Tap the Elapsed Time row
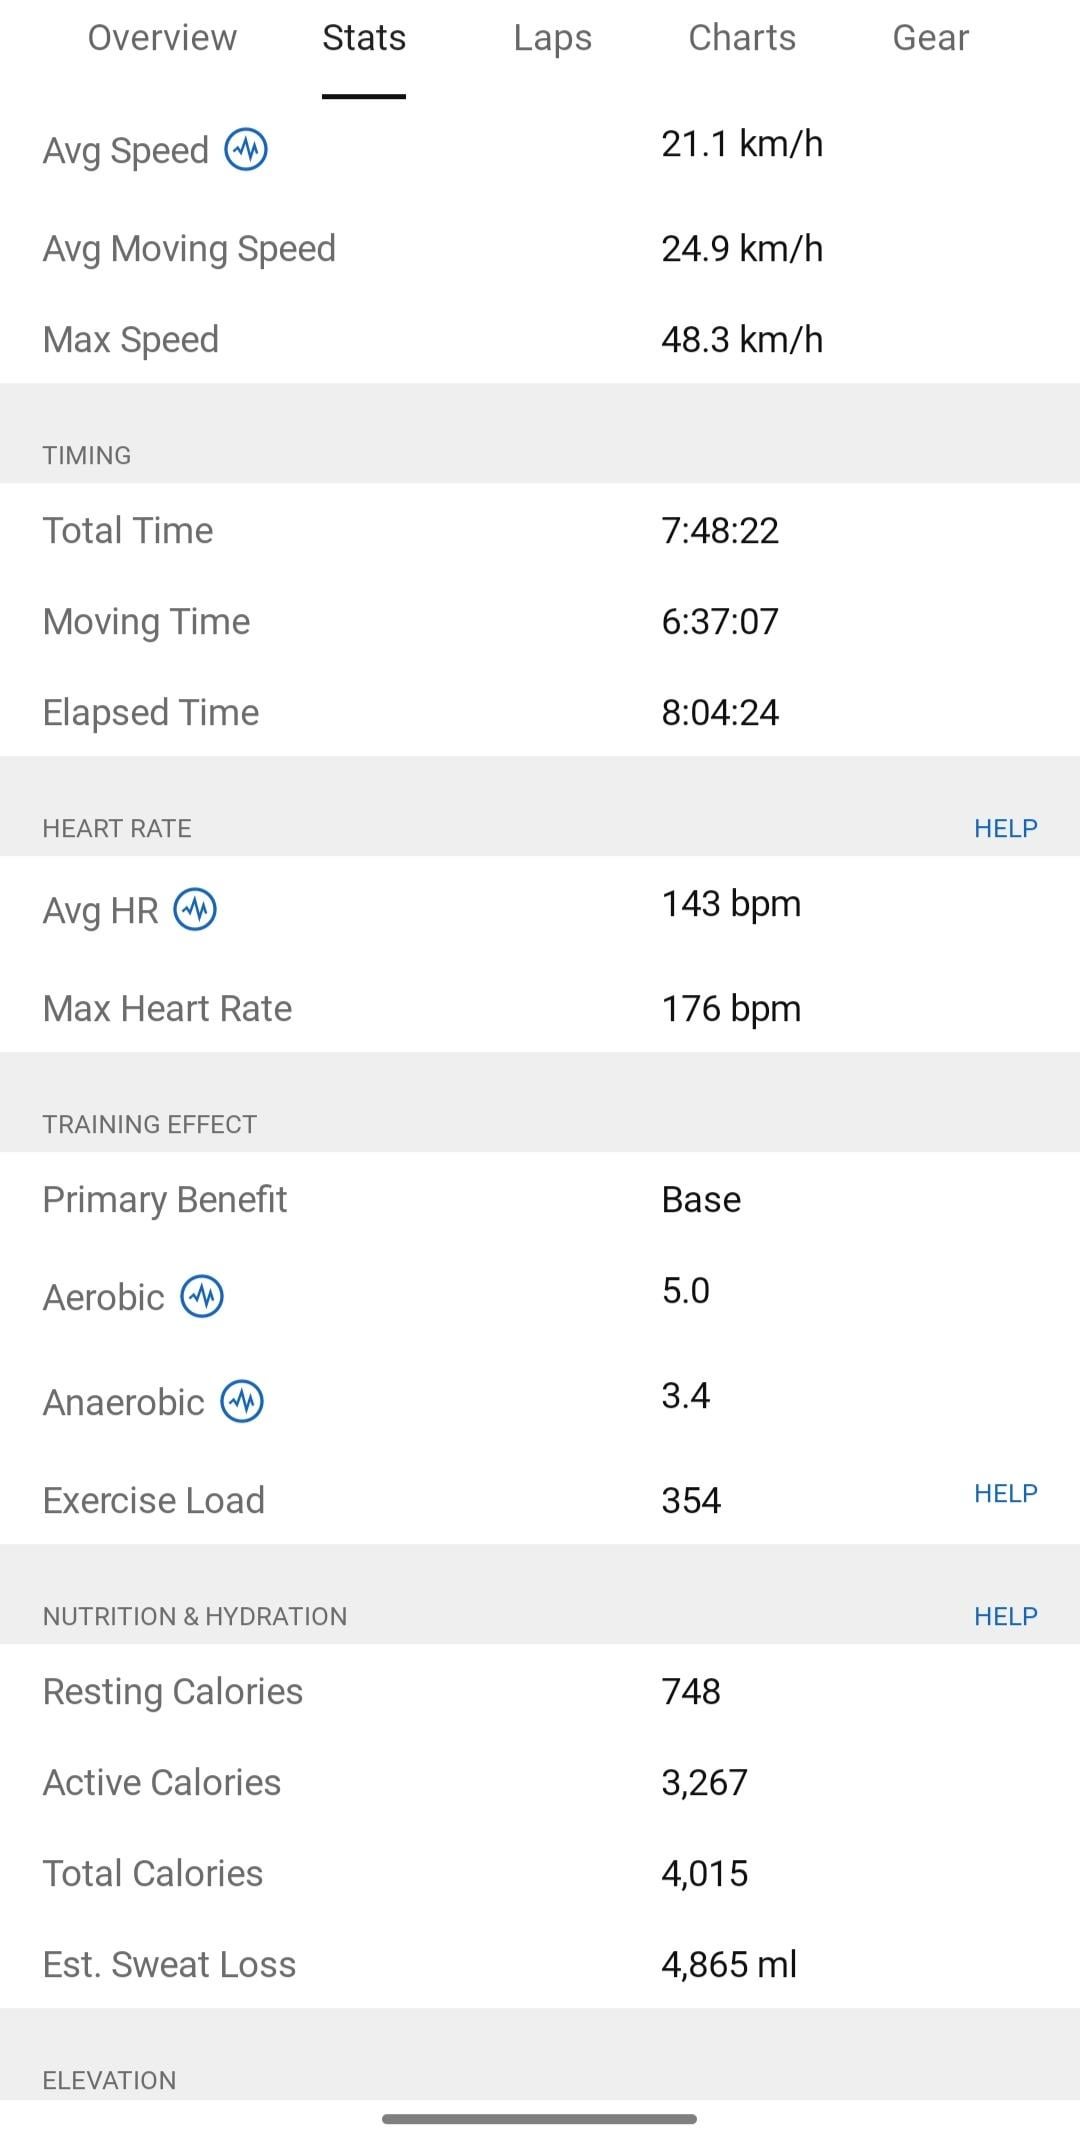 (540, 712)
